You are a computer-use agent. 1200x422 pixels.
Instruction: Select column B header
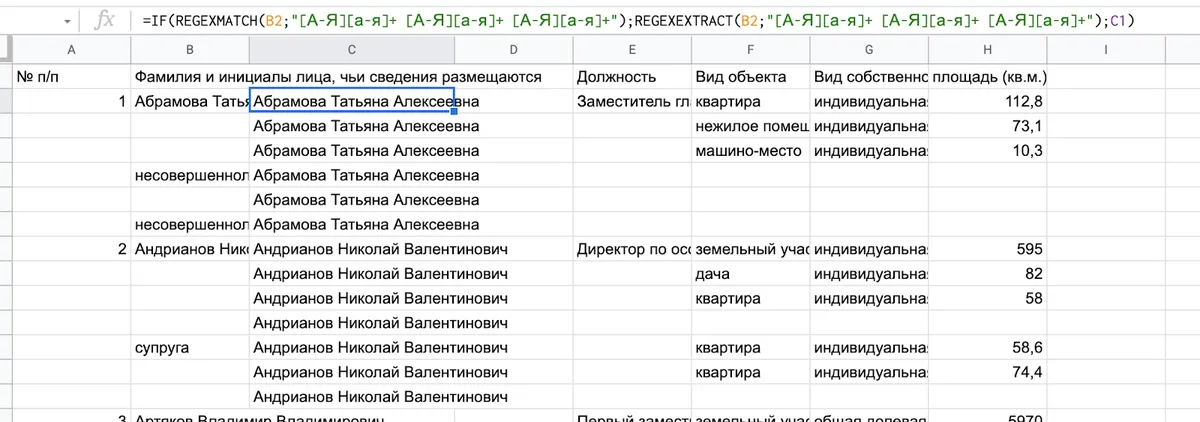point(189,50)
